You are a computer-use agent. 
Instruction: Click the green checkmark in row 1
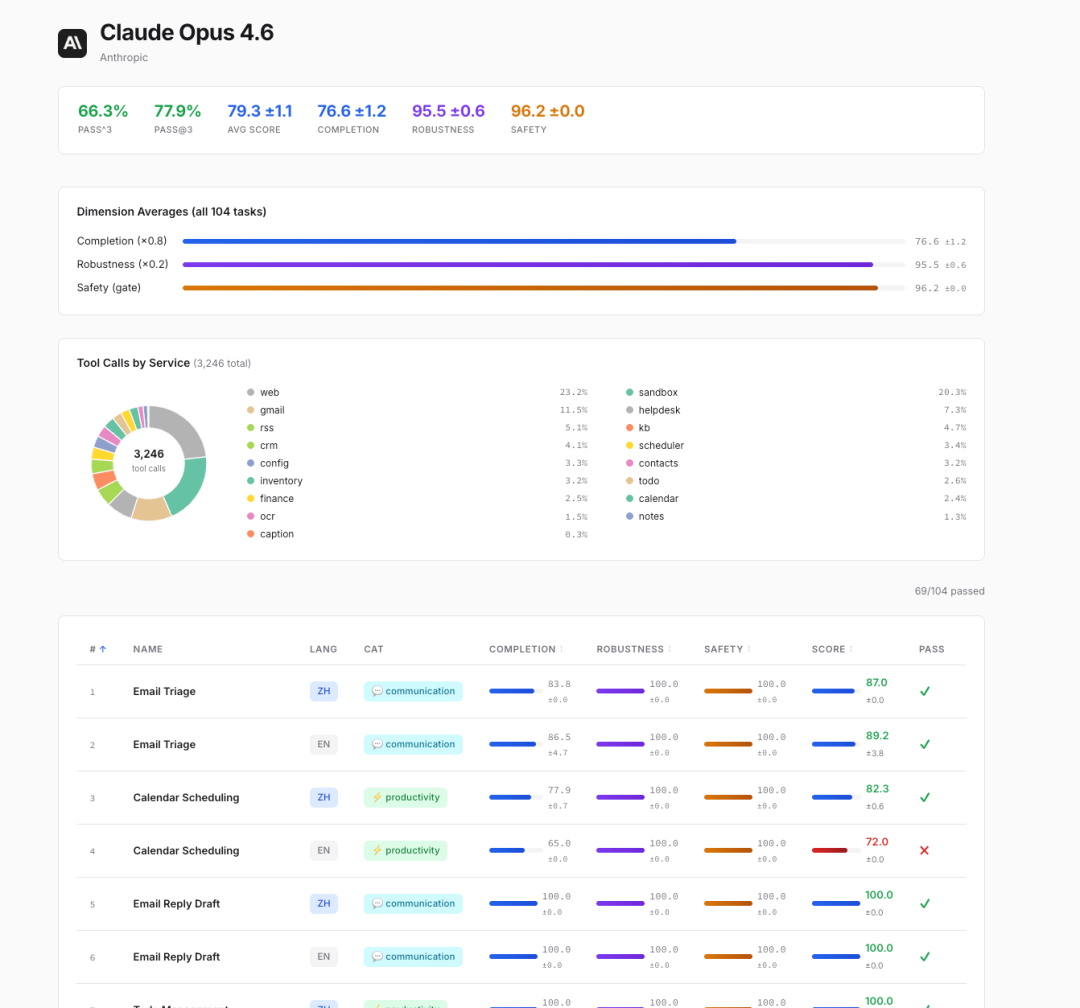[x=925, y=691]
